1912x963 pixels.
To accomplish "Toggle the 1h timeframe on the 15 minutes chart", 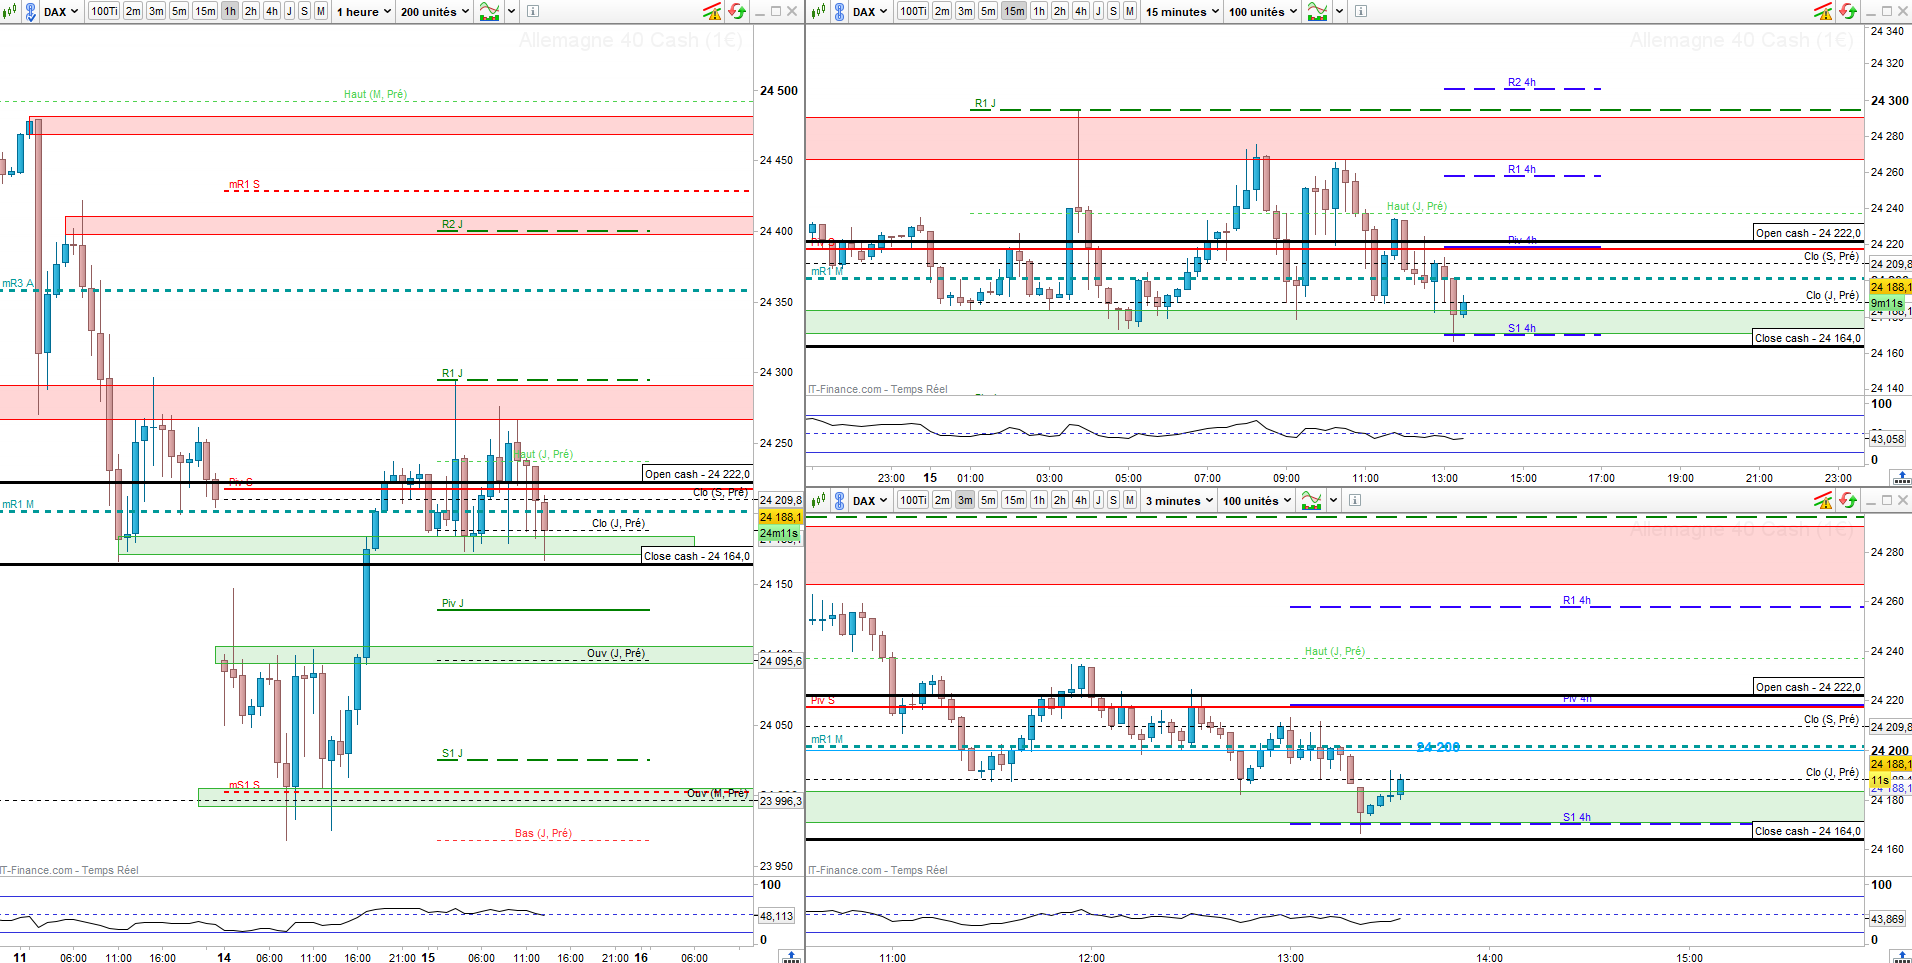I will [x=1039, y=12].
